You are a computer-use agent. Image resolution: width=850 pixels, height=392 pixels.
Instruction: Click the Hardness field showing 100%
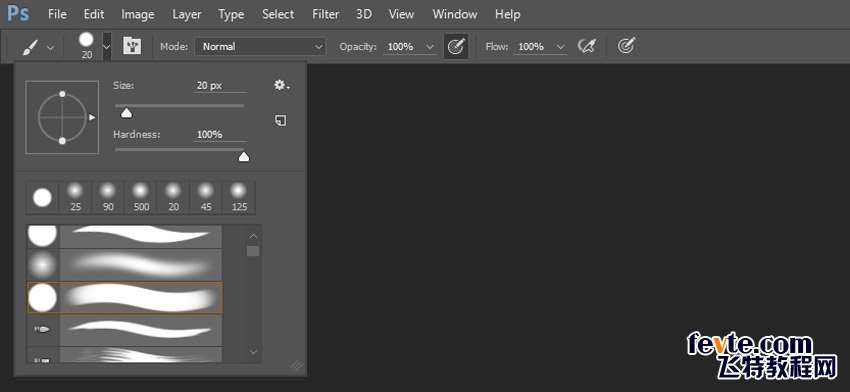[220, 134]
